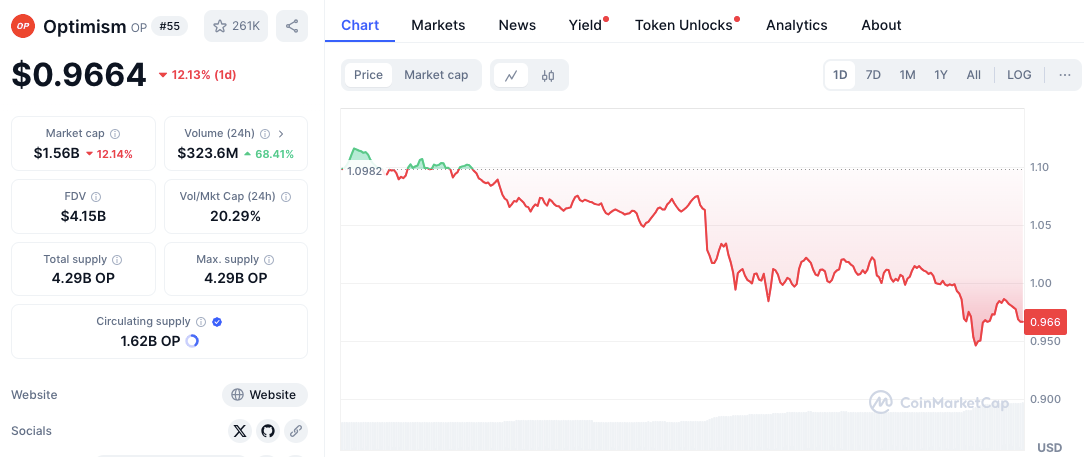Open the chart more options menu
The height and width of the screenshot is (457, 1084).
pos(1064,75)
